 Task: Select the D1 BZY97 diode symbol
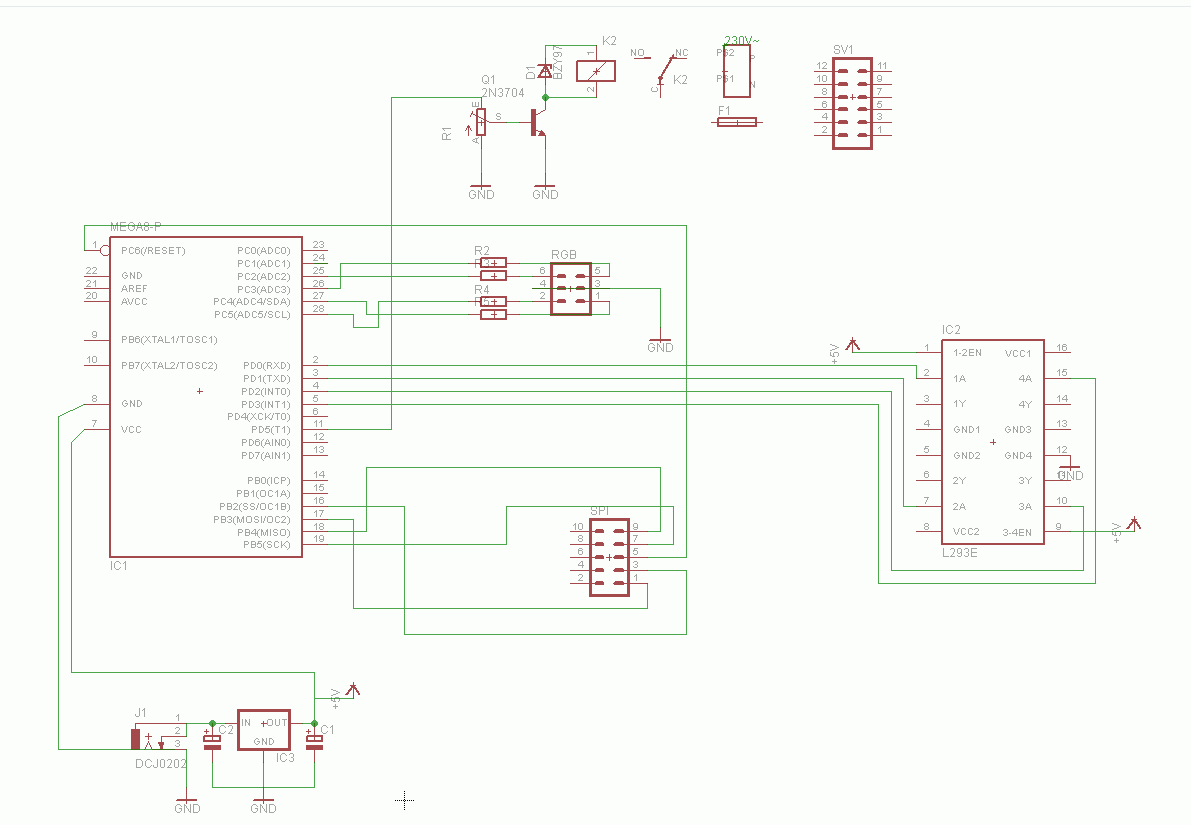545,71
